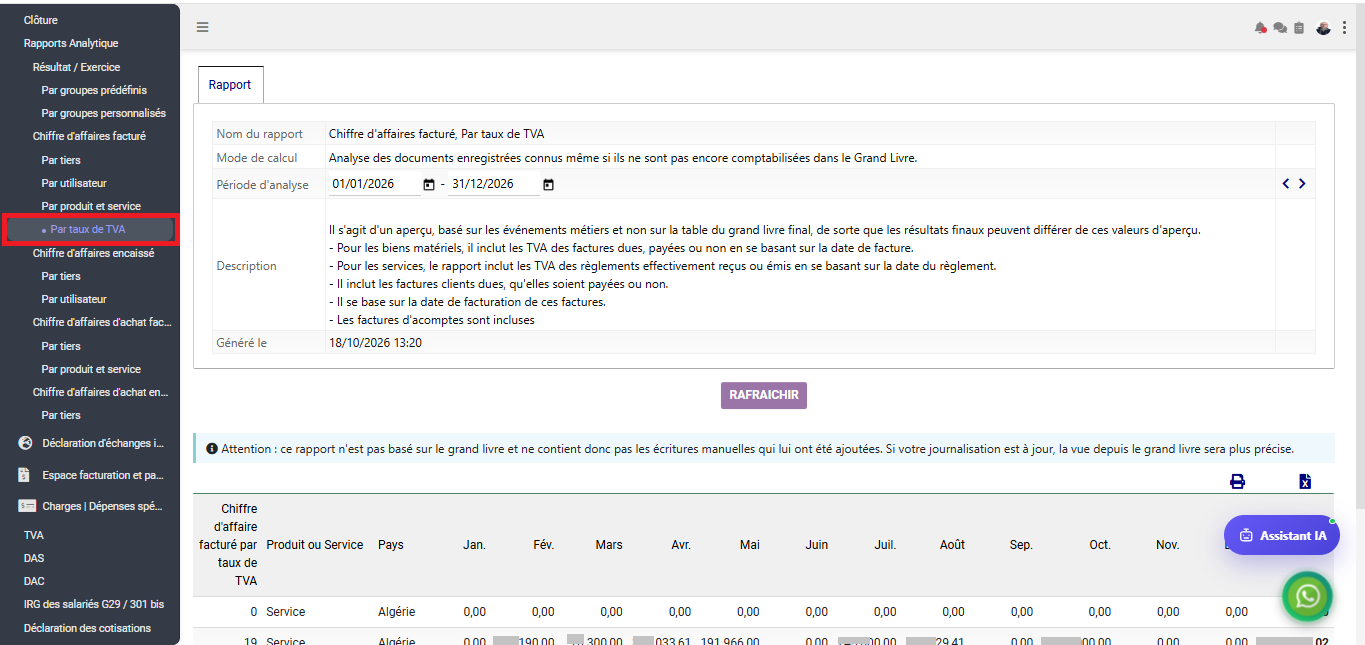This screenshot has width=1365, height=645.
Task: Click the card icon beside Charges | Dépenses
Action: coord(26,506)
